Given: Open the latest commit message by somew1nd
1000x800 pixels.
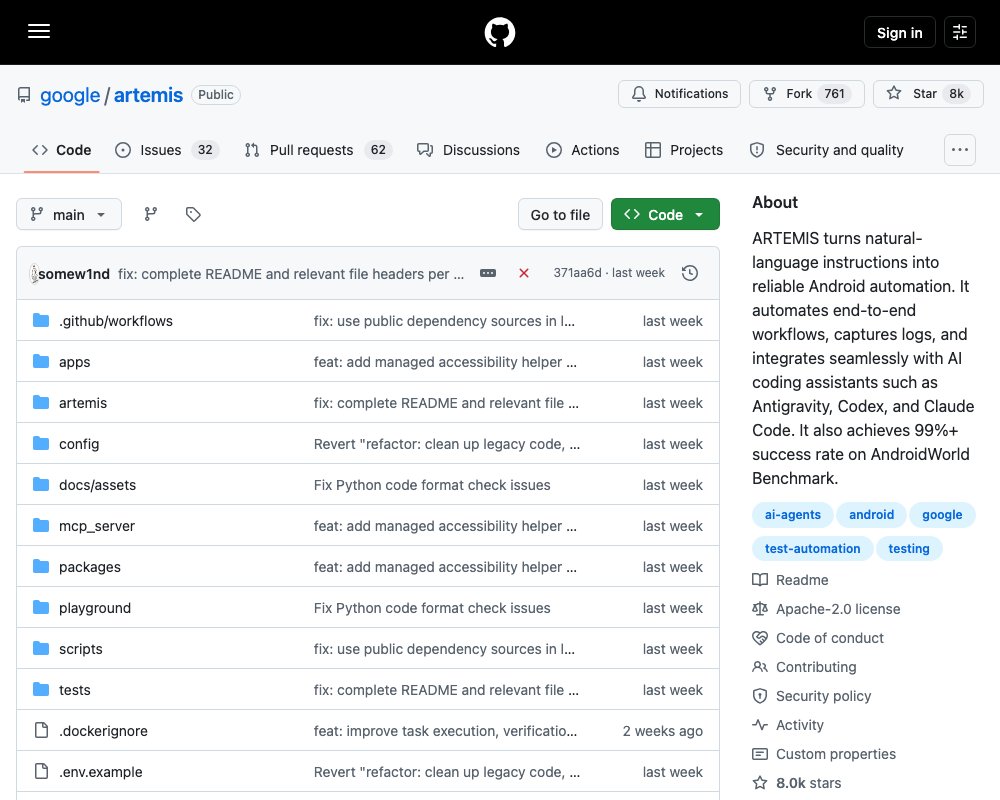Looking at the screenshot, I should [x=291, y=274].
